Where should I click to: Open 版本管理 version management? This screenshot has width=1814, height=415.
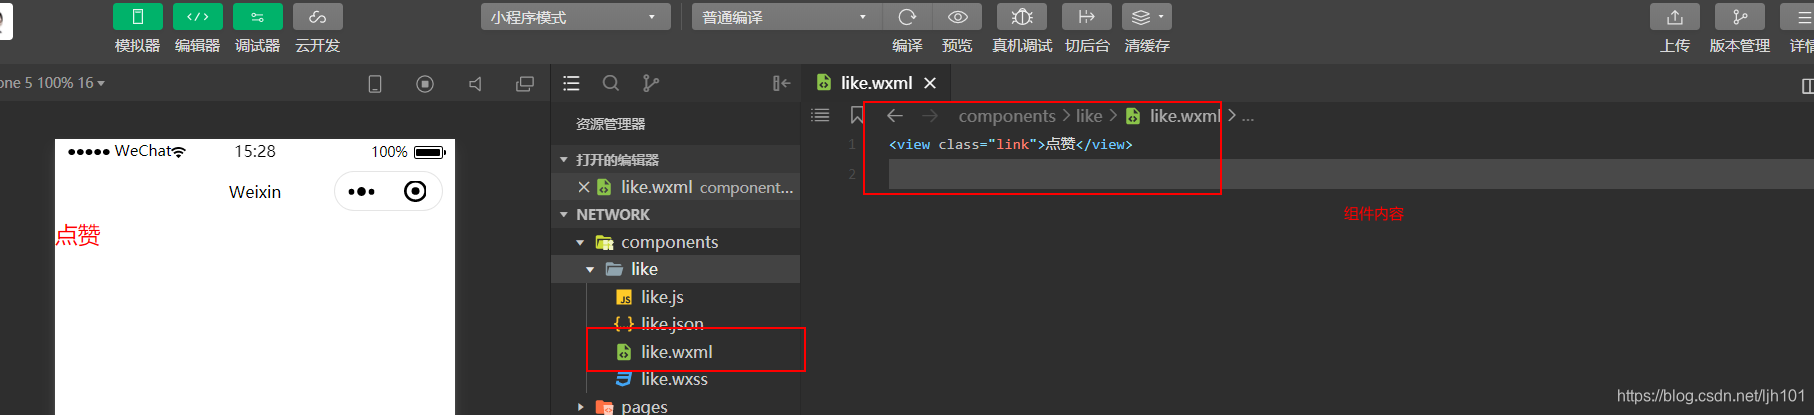pyautogui.click(x=1740, y=17)
